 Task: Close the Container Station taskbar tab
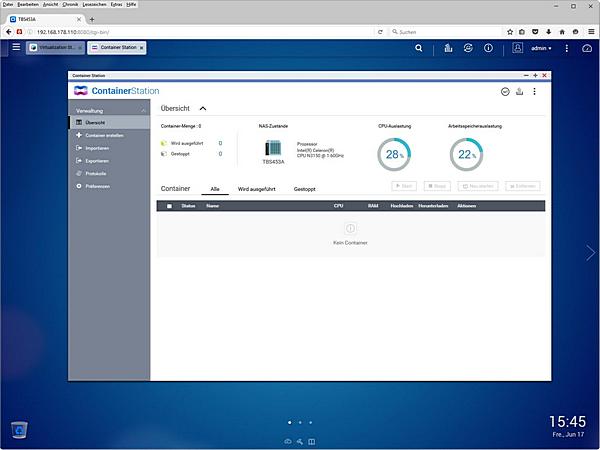(141, 48)
